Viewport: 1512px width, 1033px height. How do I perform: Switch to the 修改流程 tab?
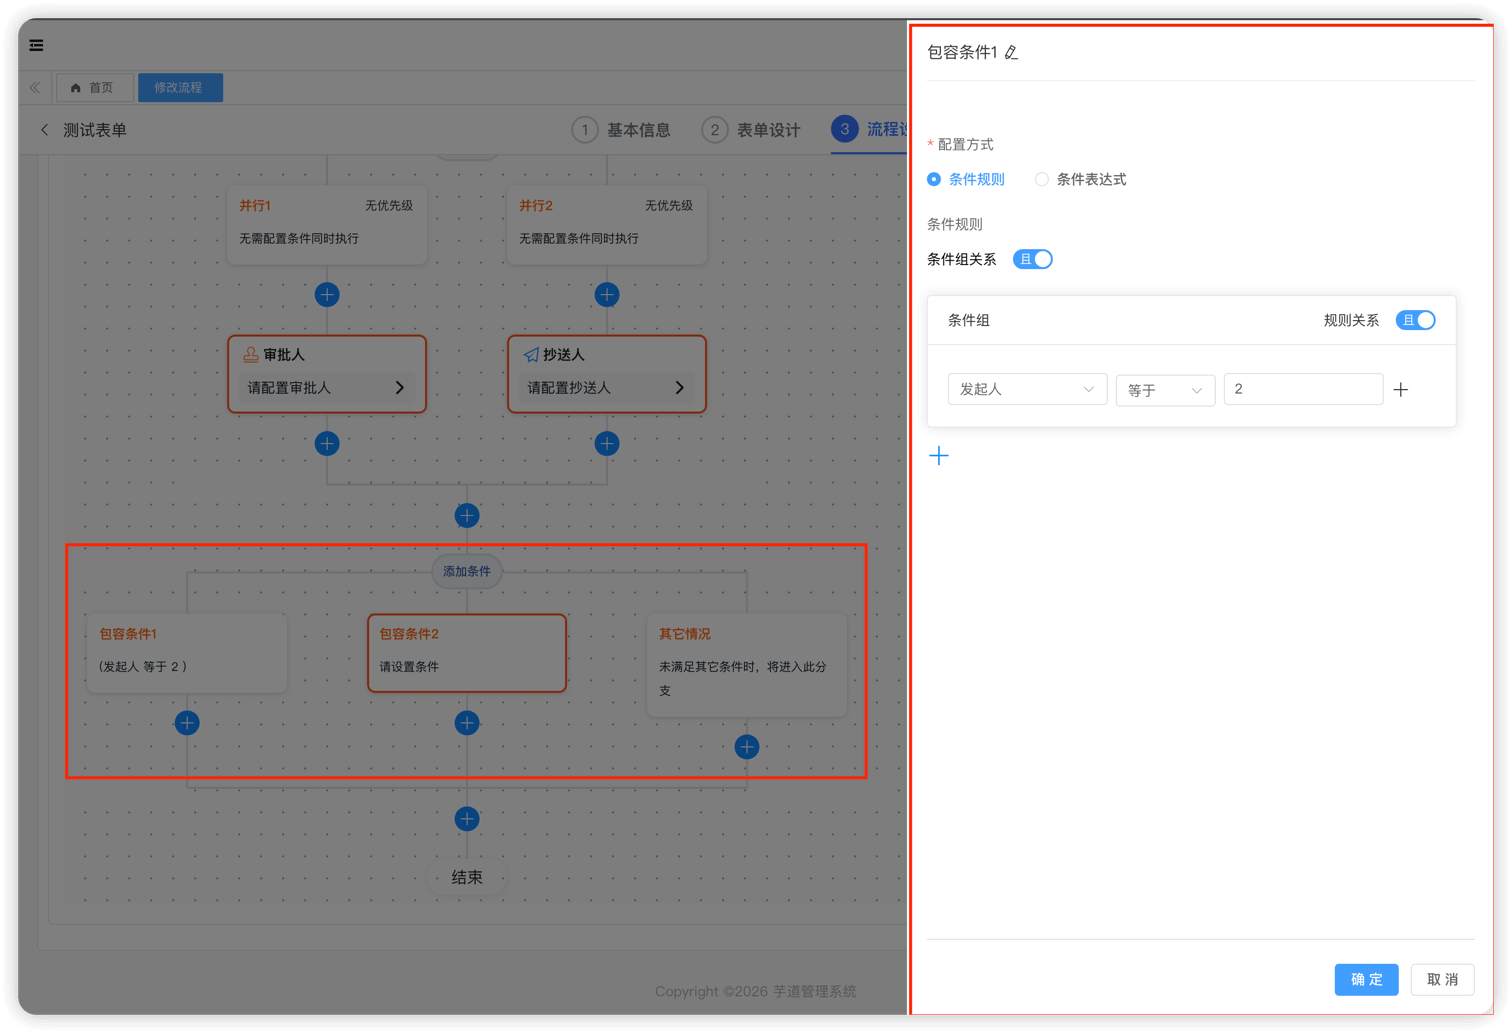[179, 88]
